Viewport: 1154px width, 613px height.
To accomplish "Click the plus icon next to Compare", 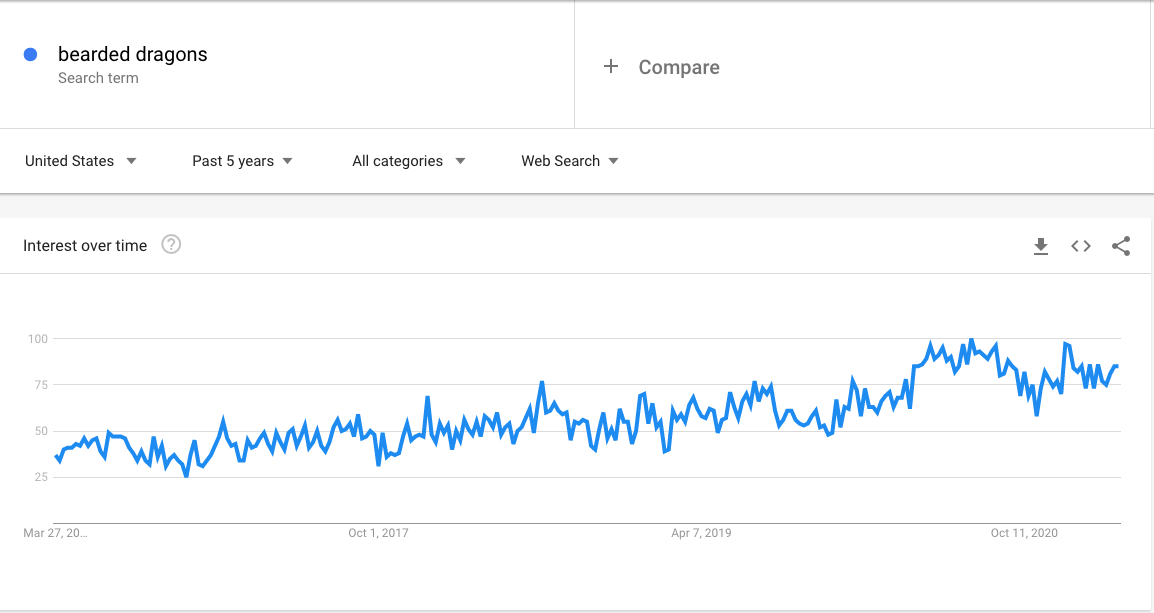I will tap(611, 67).
